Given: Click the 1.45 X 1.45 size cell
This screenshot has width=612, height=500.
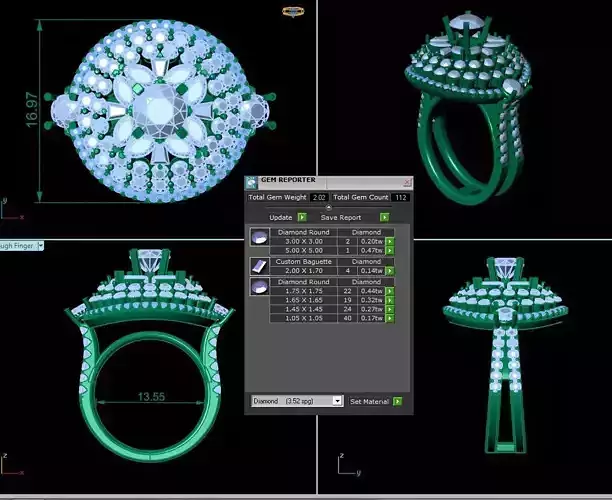Looking at the screenshot, I should tap(304, 309).
